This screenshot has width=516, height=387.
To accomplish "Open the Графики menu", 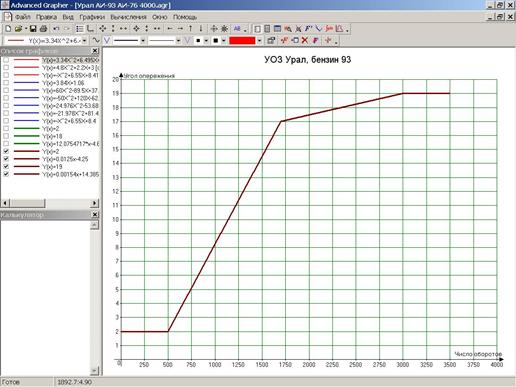I will 92,17.
